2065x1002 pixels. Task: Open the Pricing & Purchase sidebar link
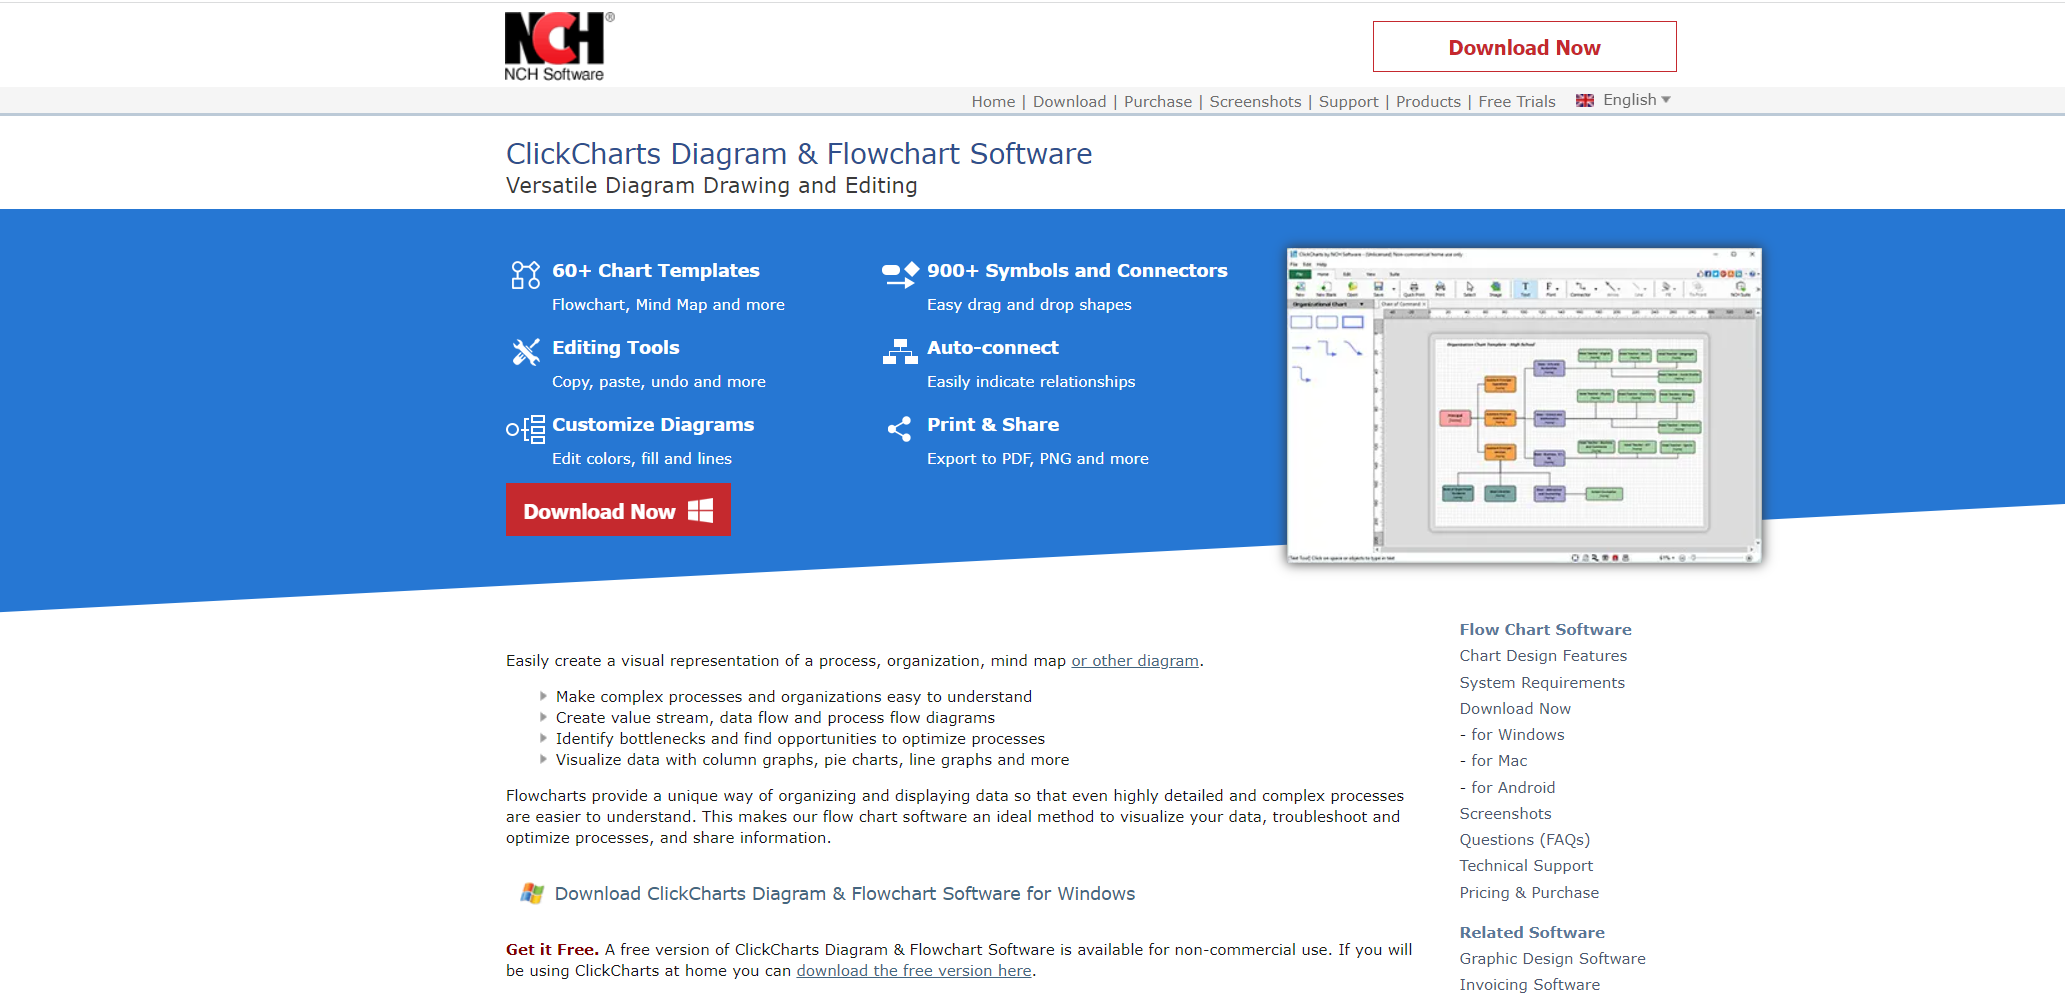pos(1529,893)
